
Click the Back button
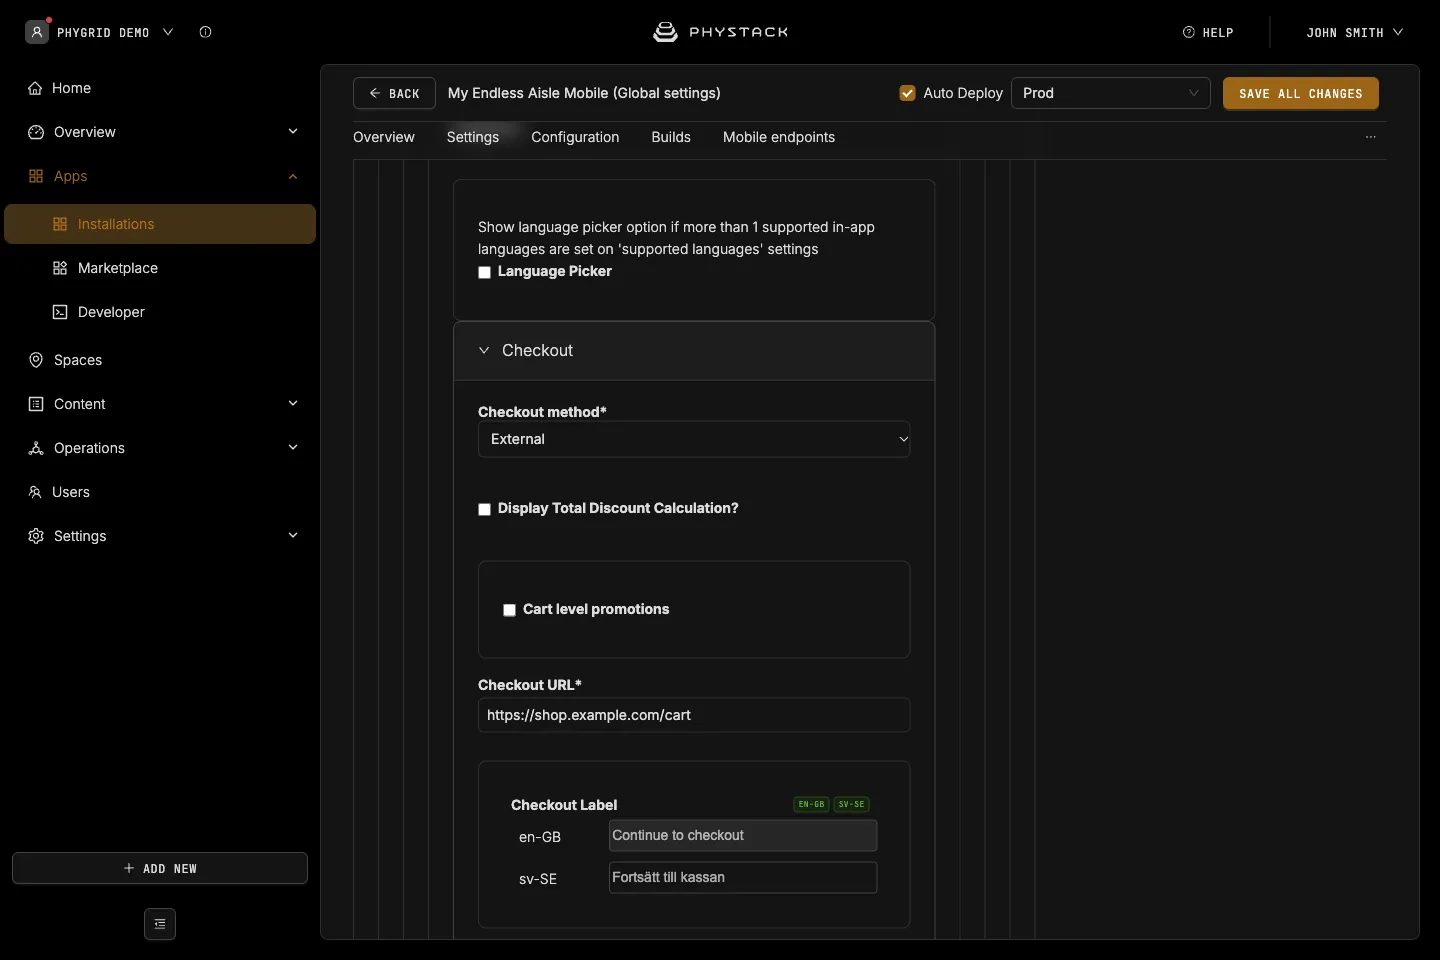[x=394, y=93]
